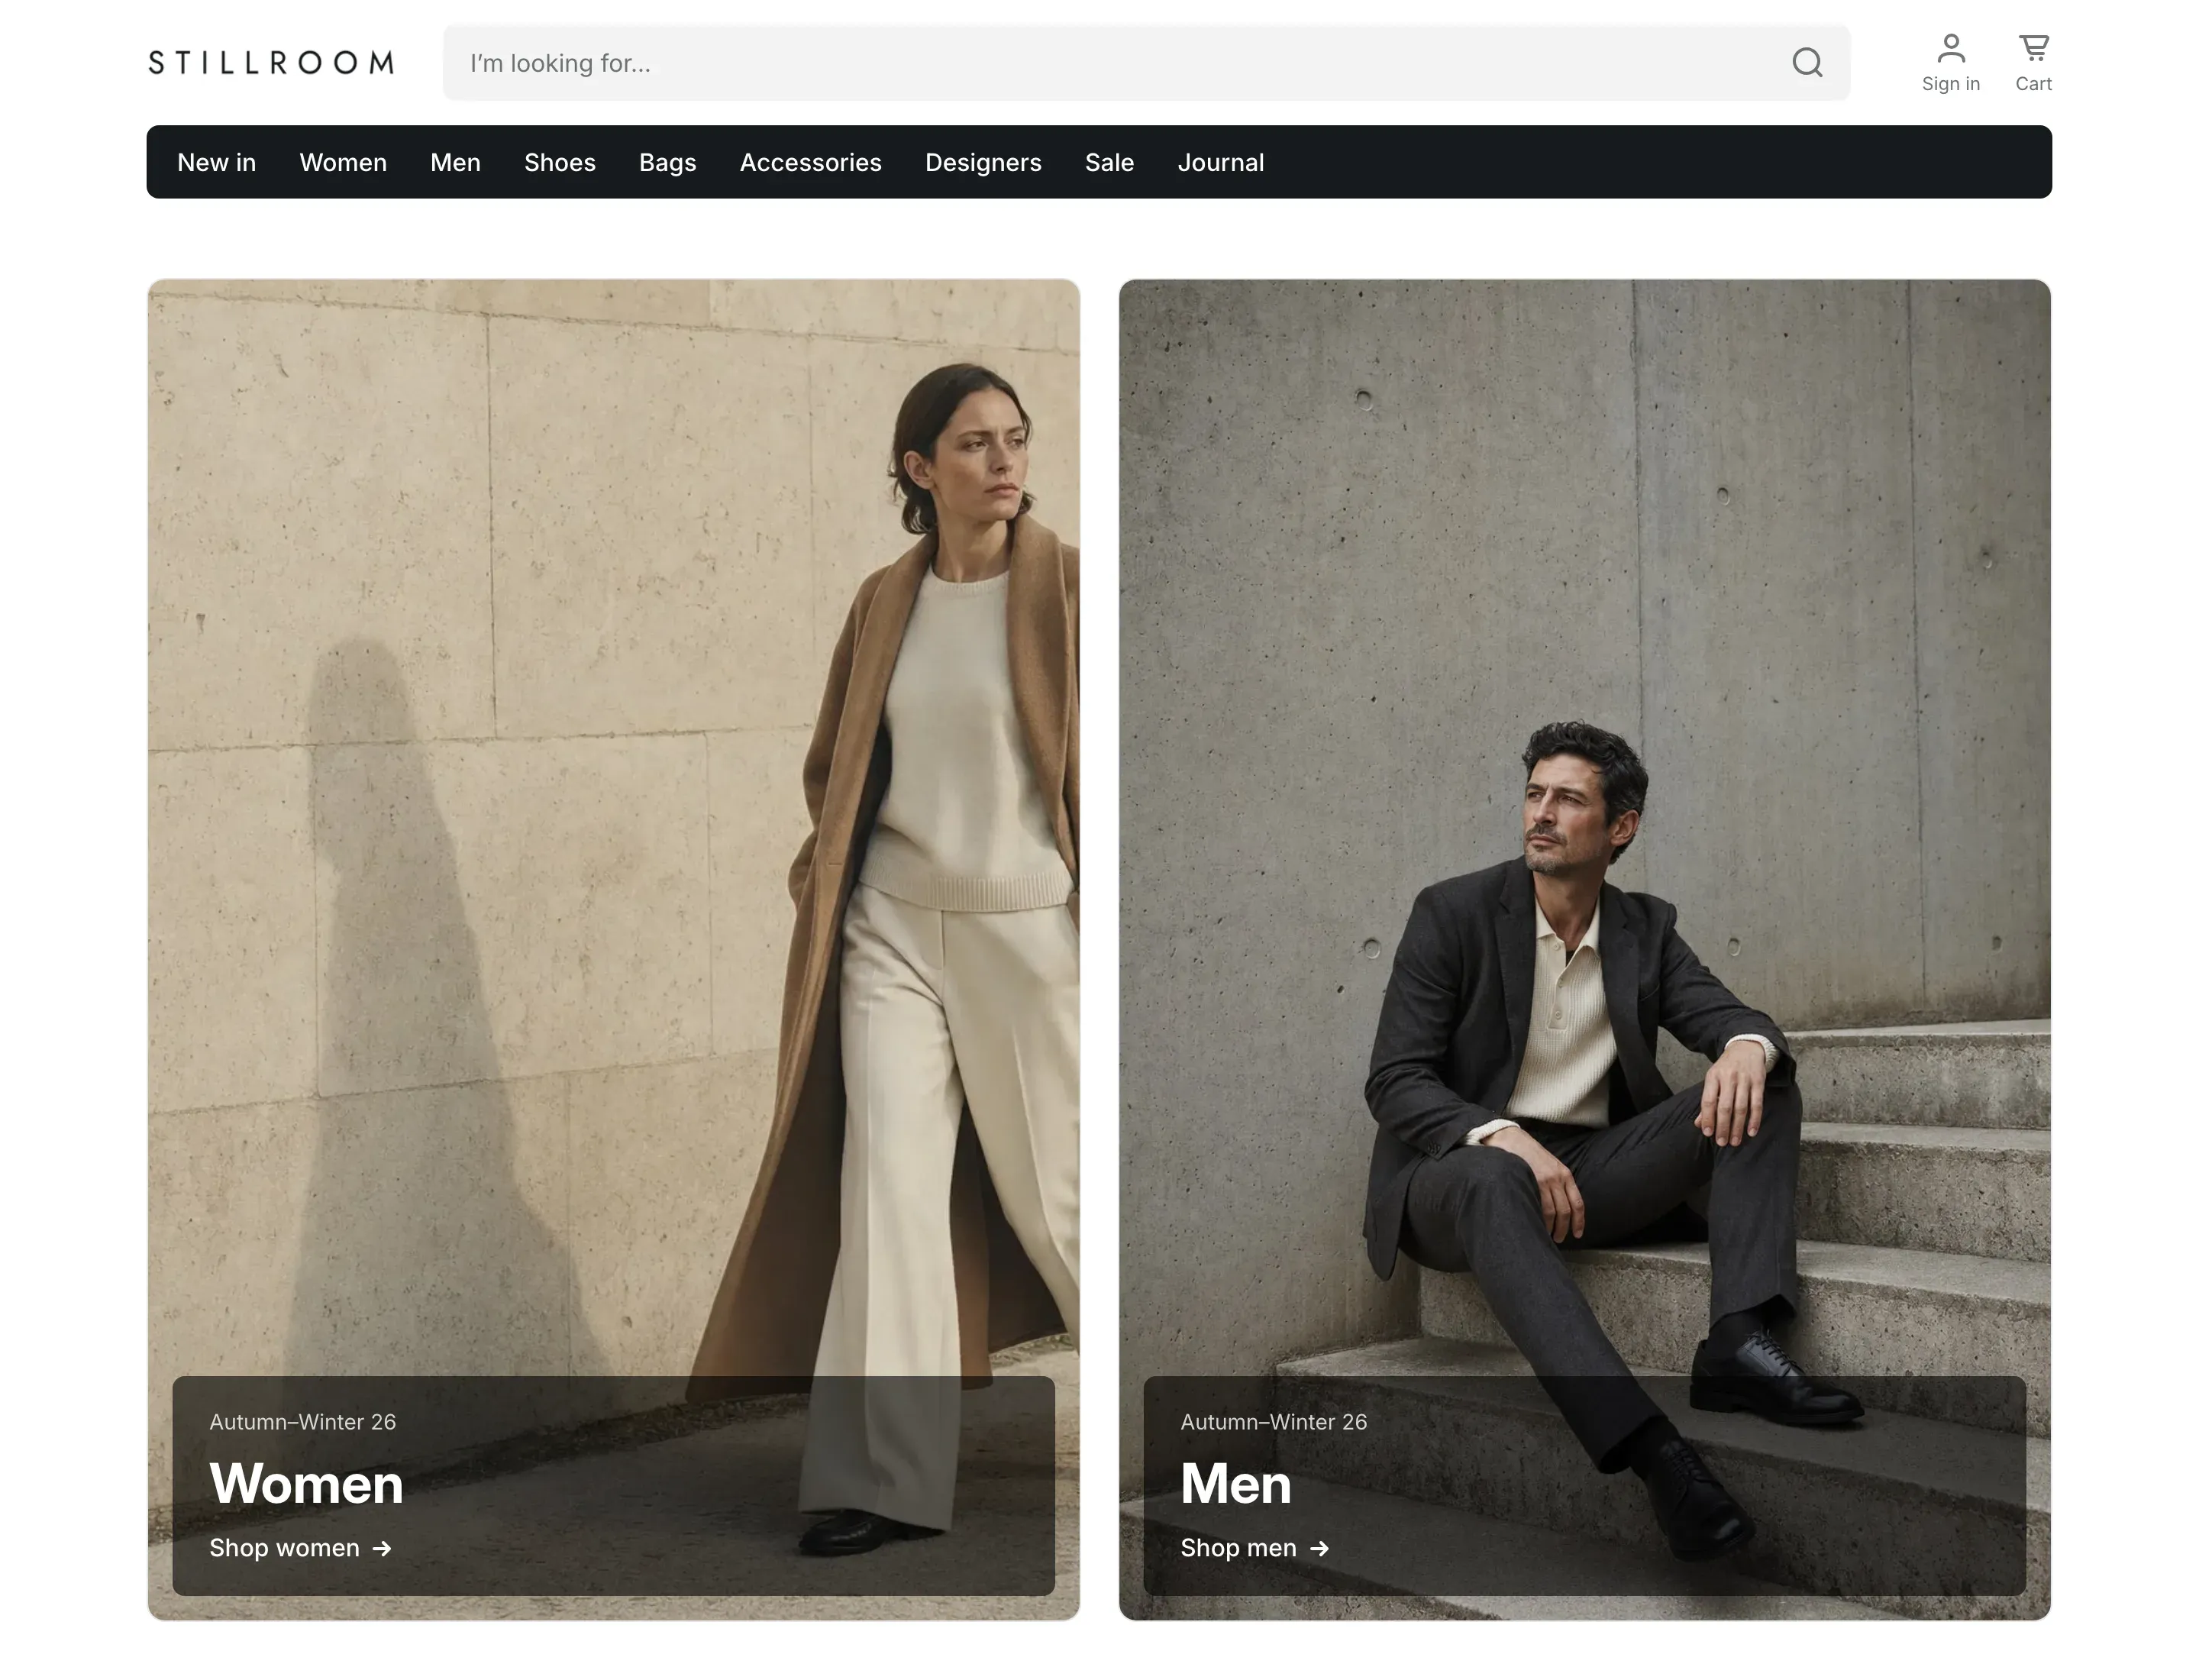Click the Men heading on right card
This screenshot has width=2199, height=1680.
coord(1235,1483)
